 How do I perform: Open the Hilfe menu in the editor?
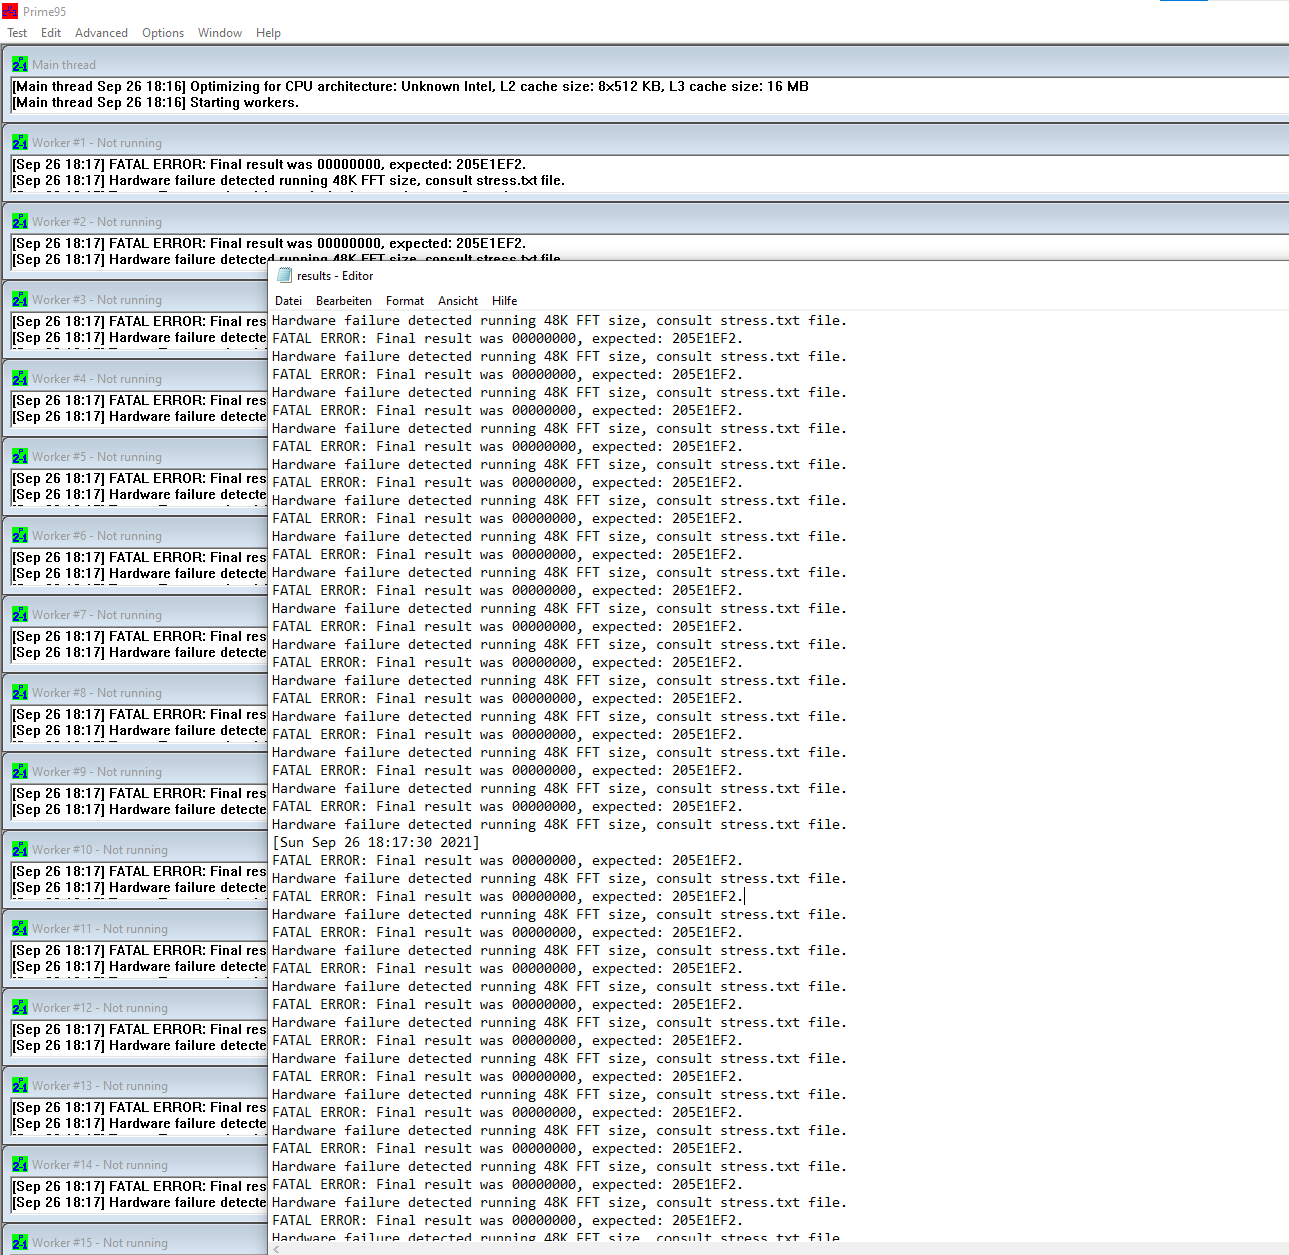click(x=505, y=301)
